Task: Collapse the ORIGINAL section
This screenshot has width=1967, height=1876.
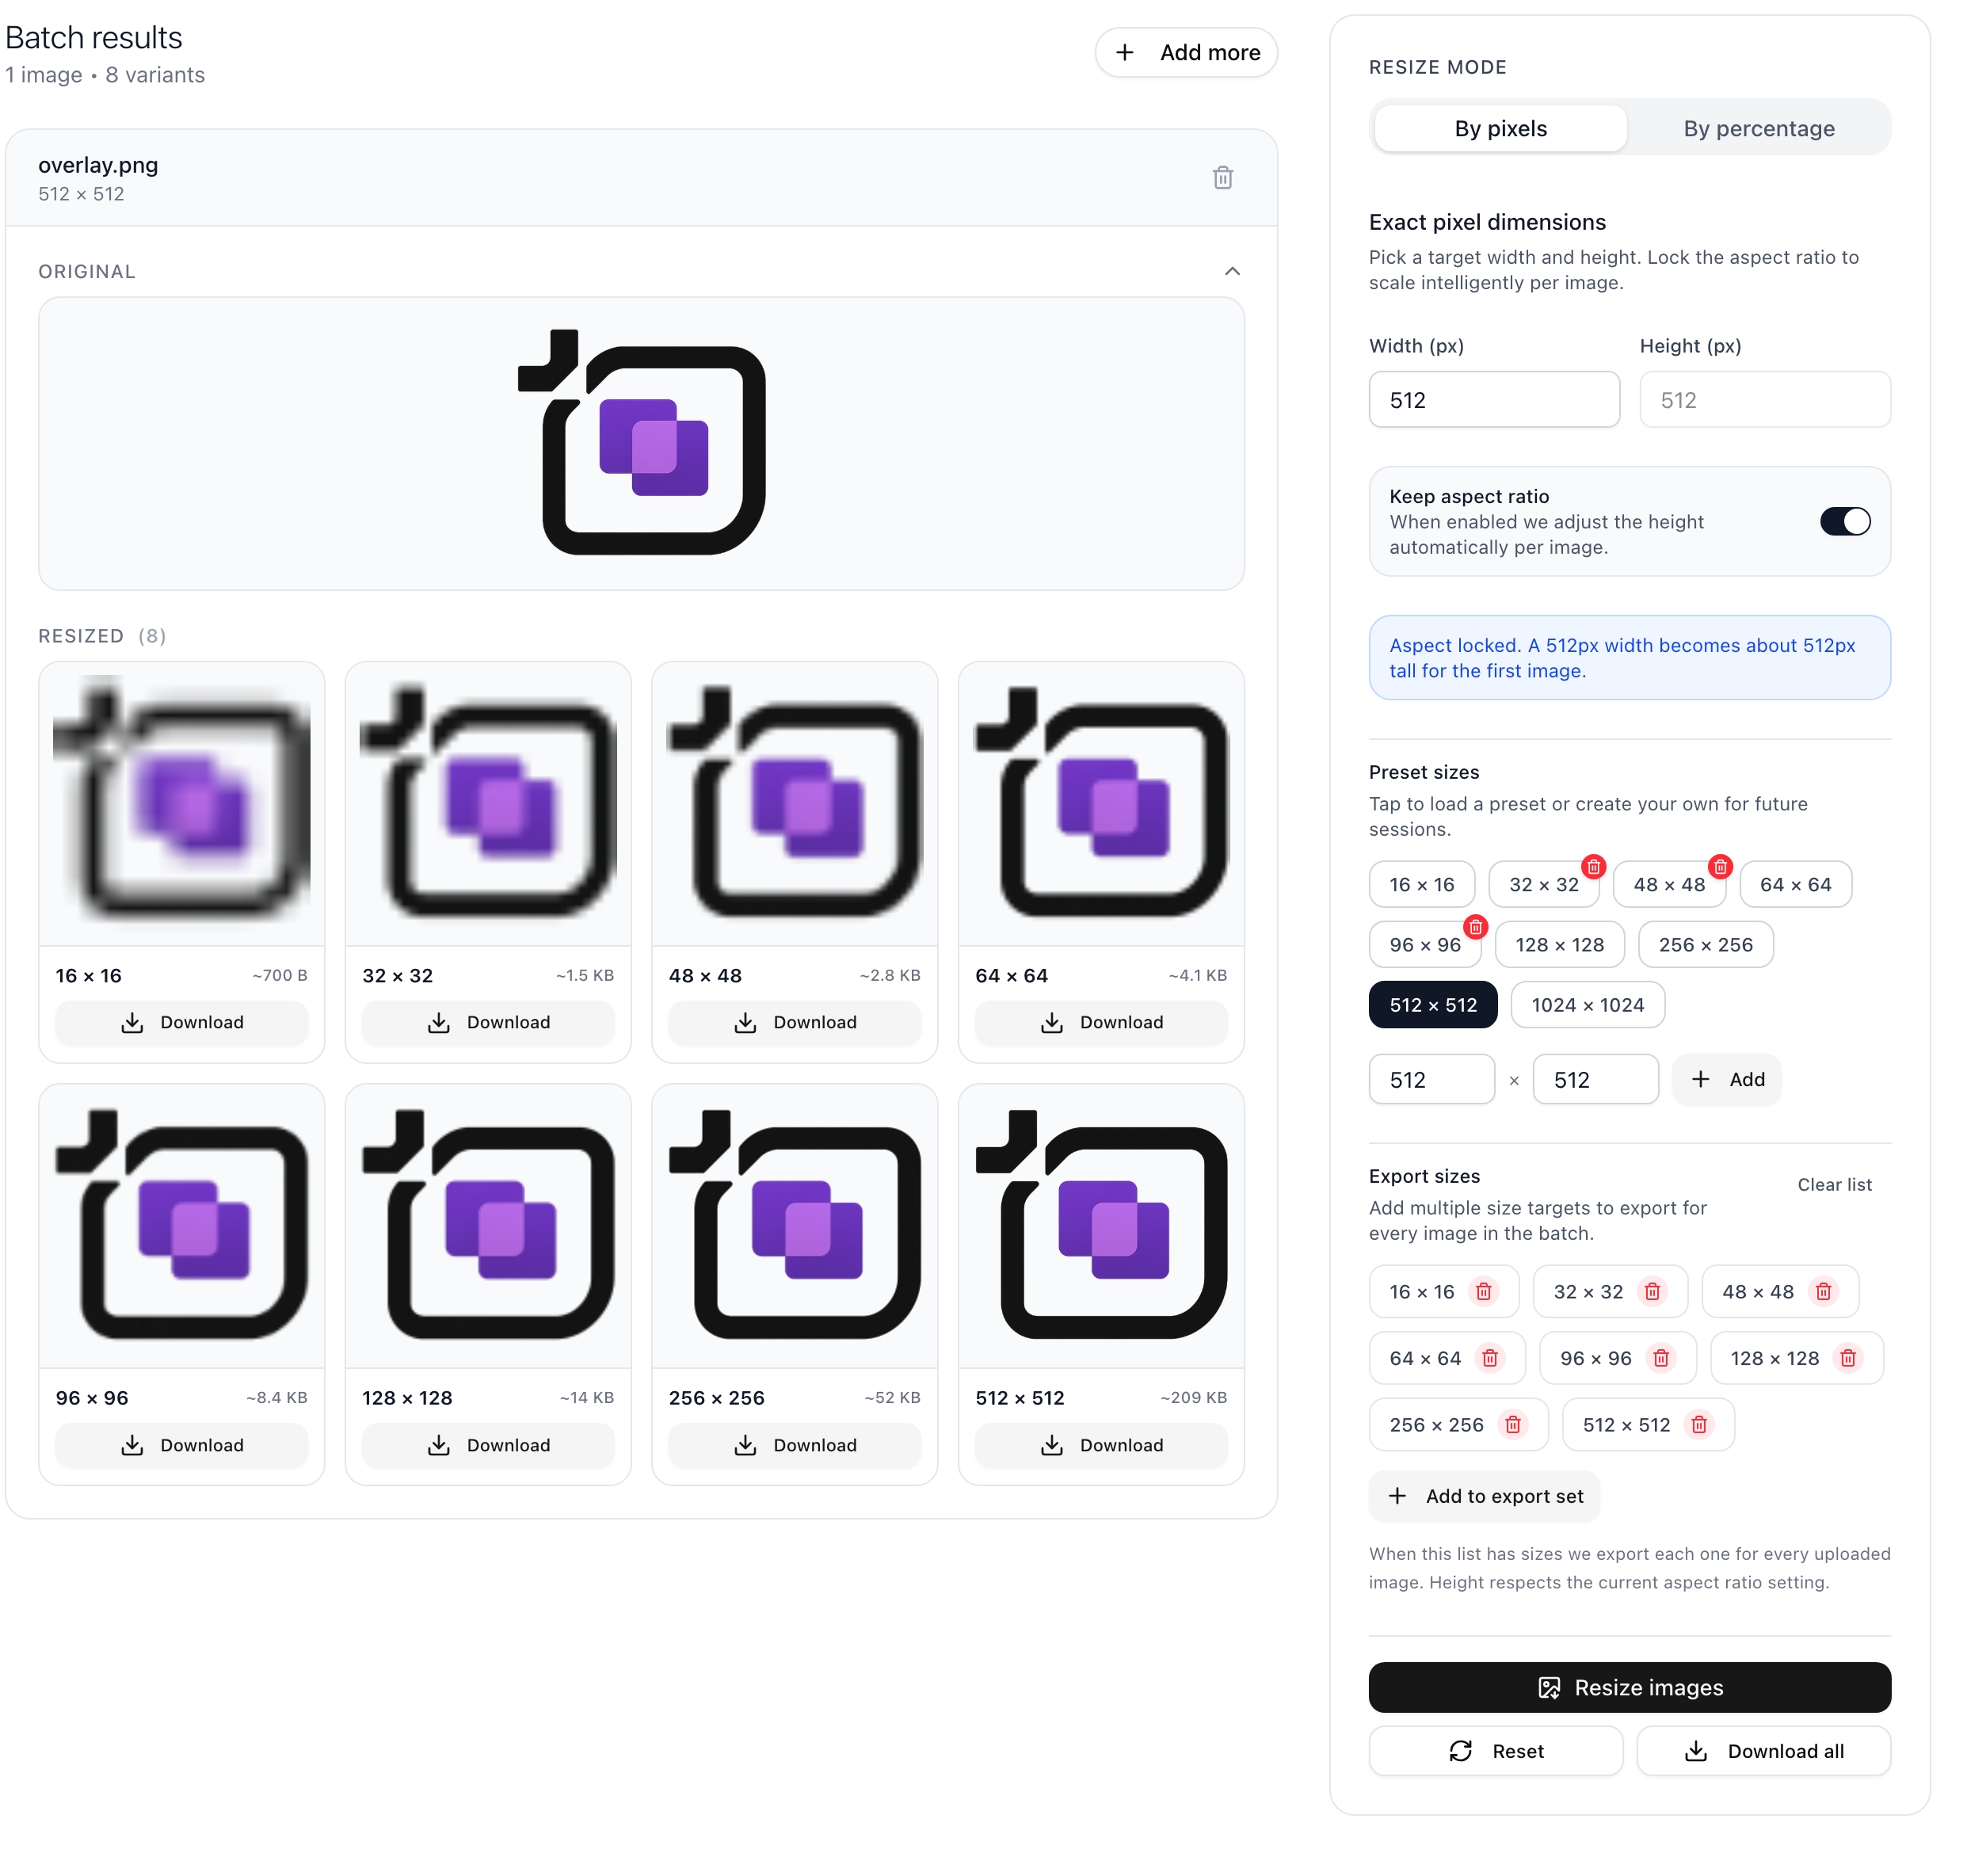Action: click(x=1232, y=270)
